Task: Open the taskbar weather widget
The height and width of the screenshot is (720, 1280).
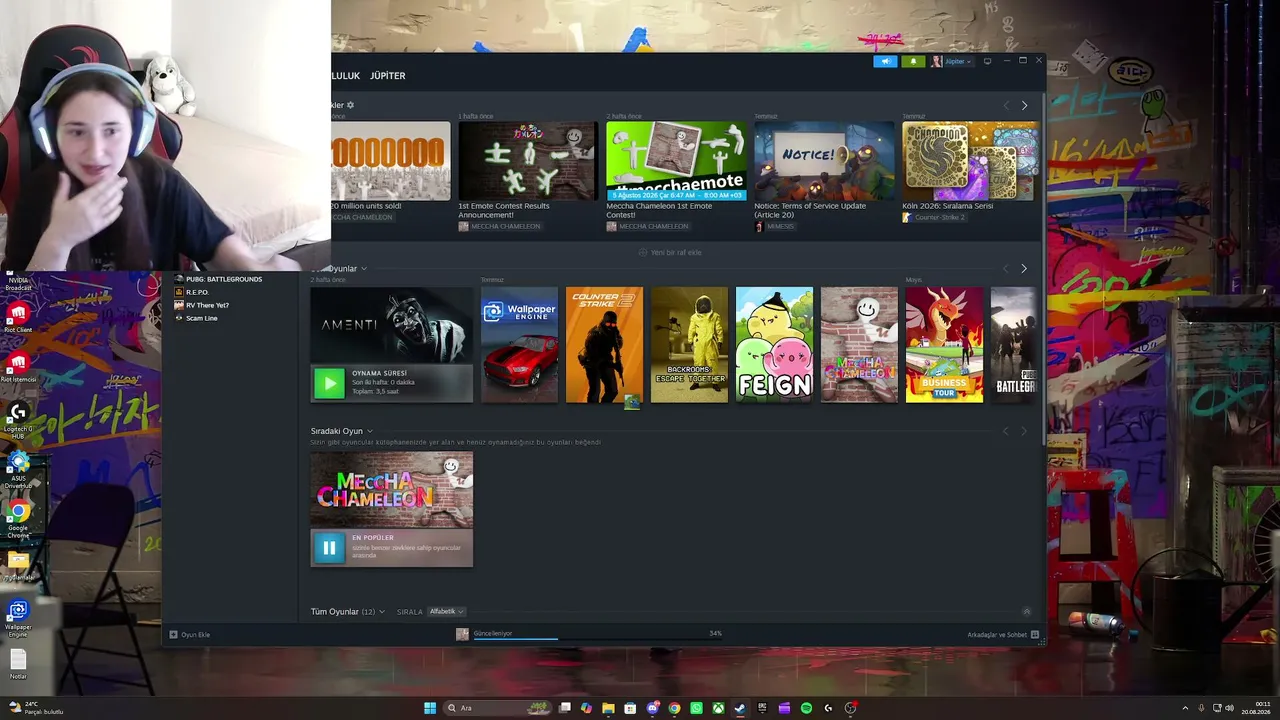Action: coord(37,708)
